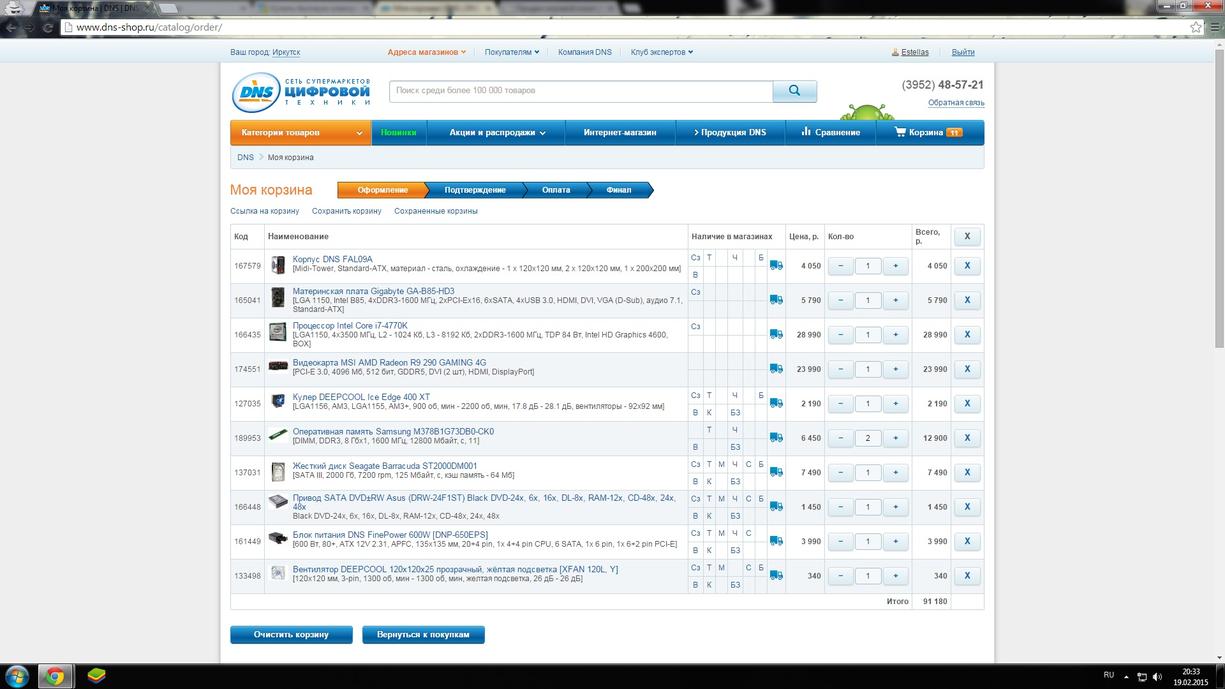
Task: Decrease quantity of Samsung memory
Action: (x=840, y=438)
